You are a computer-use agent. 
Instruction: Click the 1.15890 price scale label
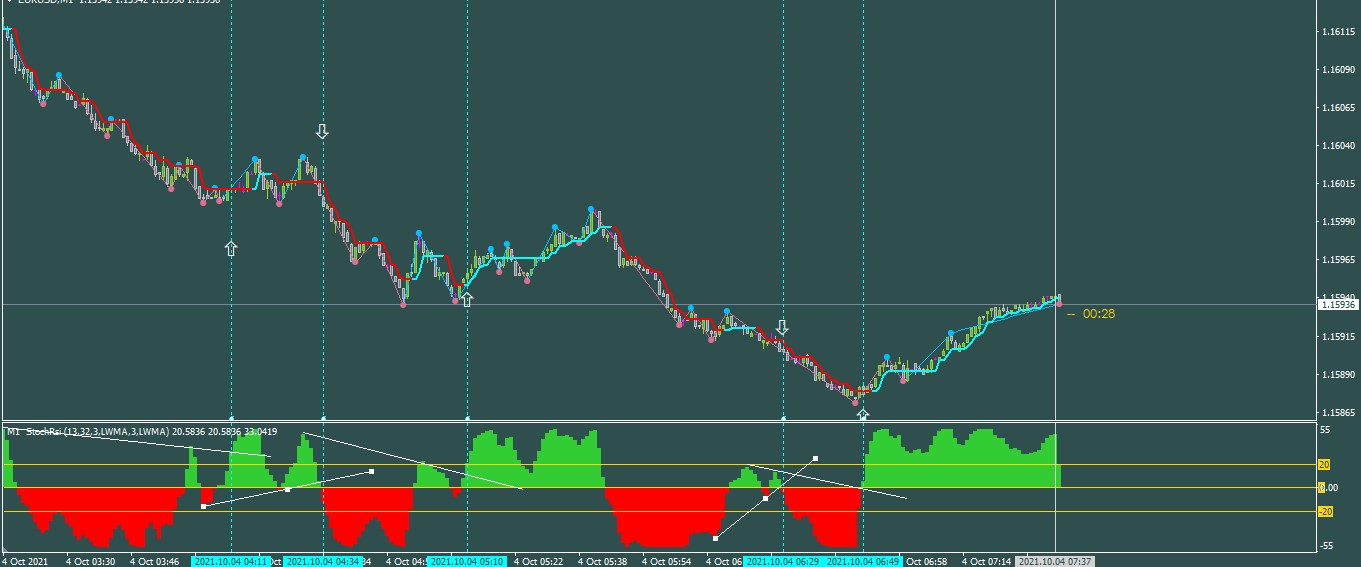(1338, 375)
